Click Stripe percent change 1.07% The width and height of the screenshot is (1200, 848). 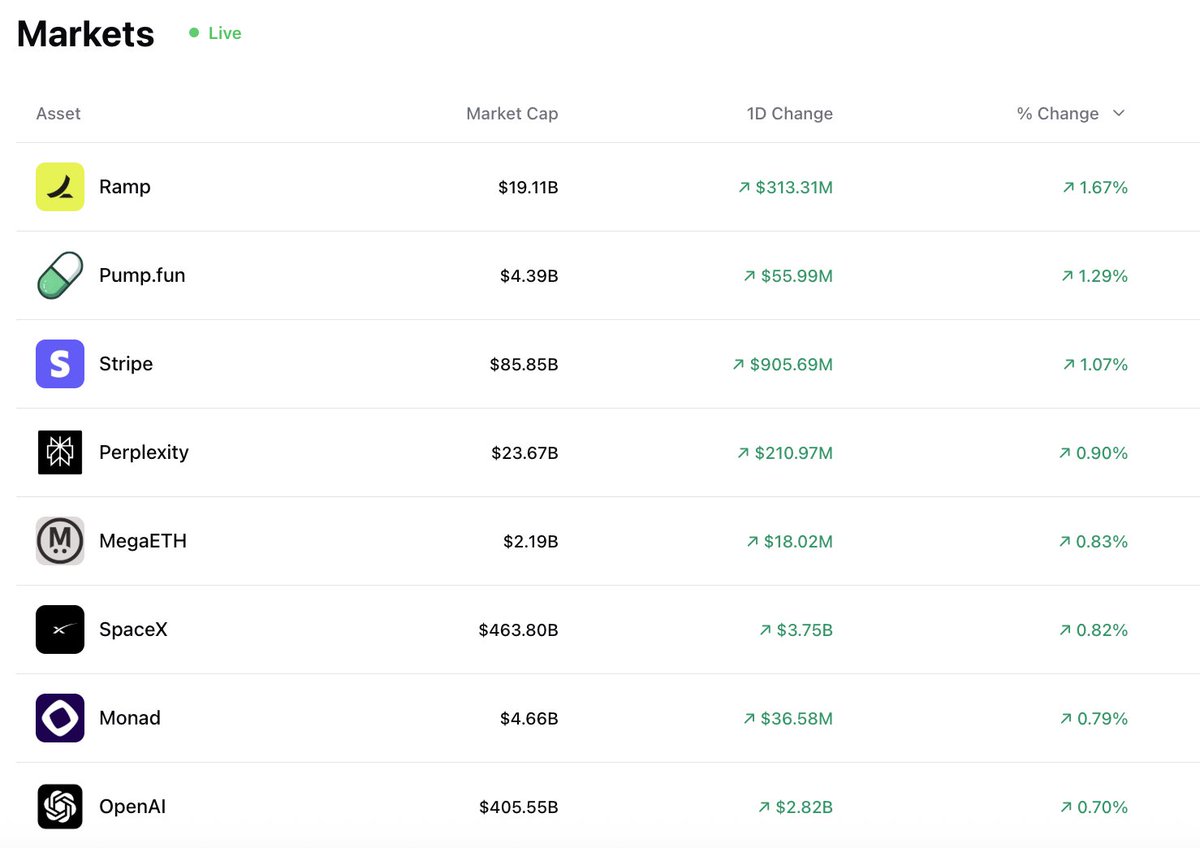[x=1095, y=364]
